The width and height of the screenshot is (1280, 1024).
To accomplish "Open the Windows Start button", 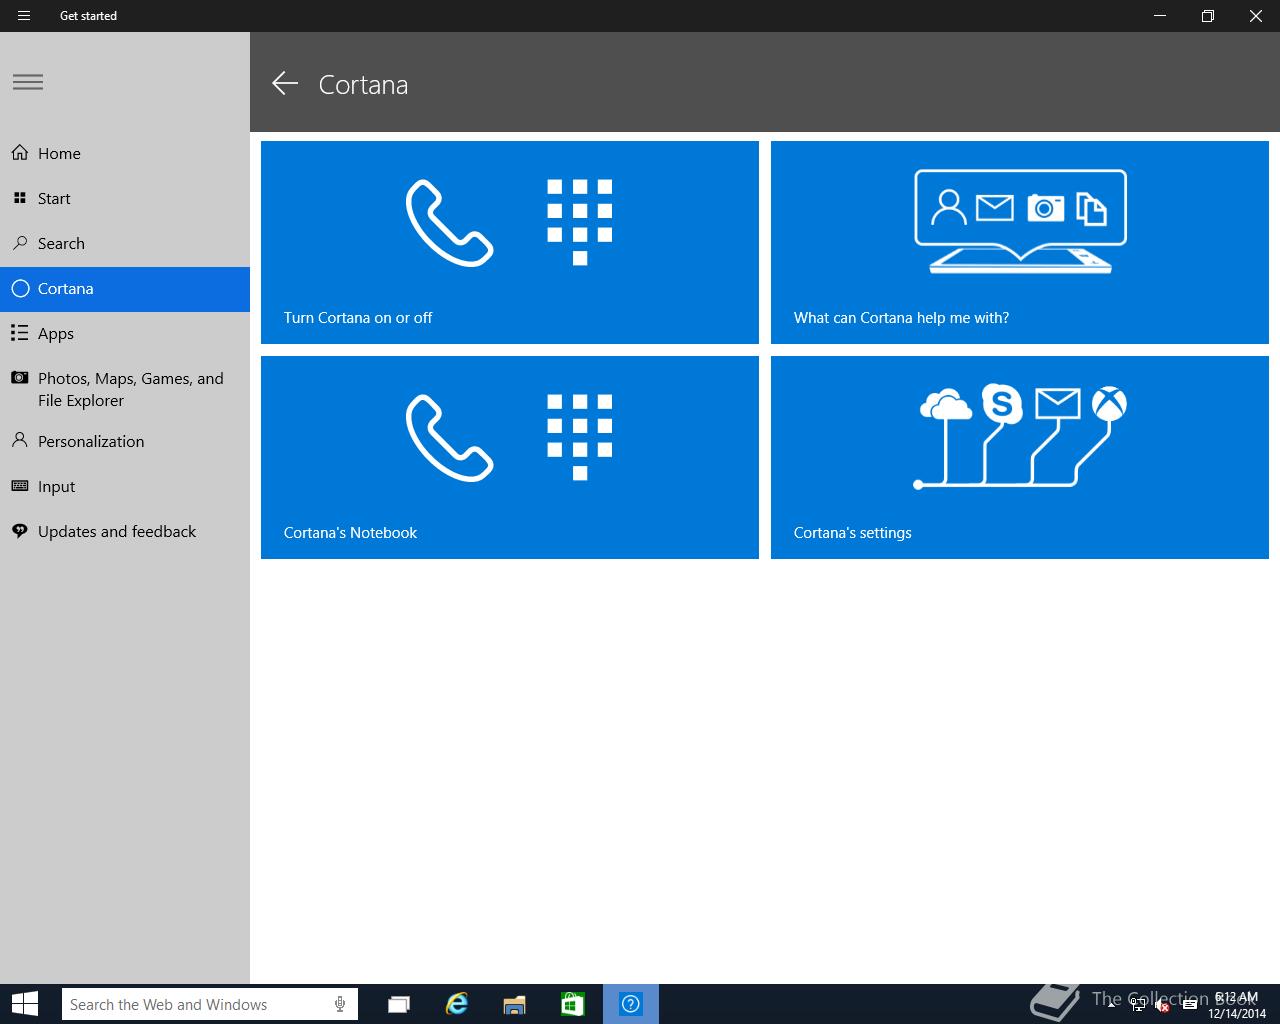I will pyautogui.click(x=24, y=1004).
